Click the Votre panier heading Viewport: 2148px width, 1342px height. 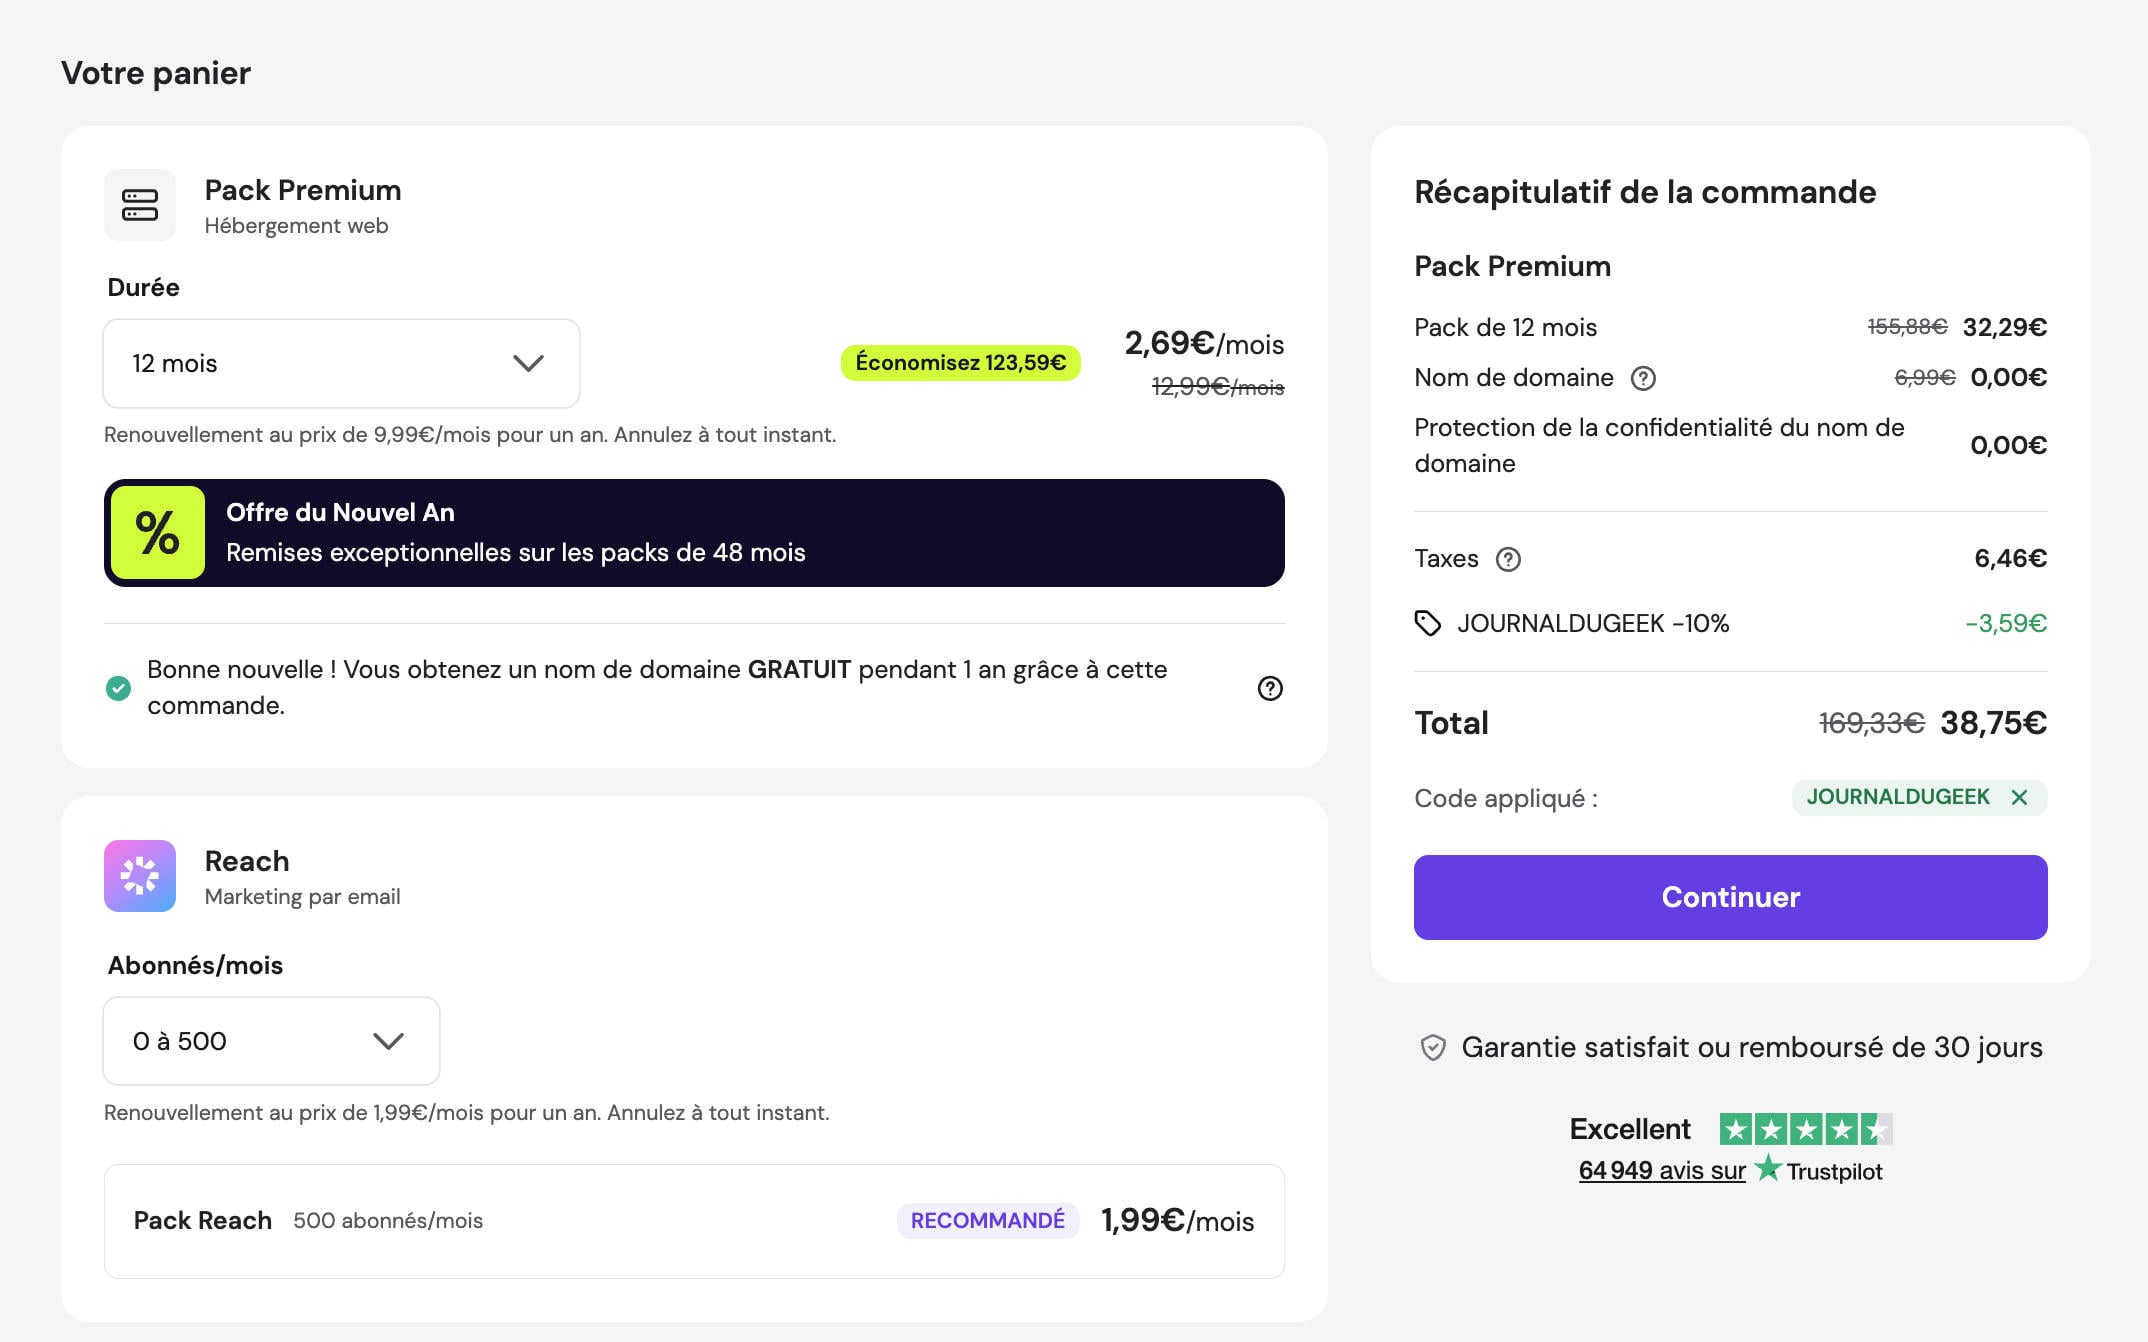pos(156,73)
